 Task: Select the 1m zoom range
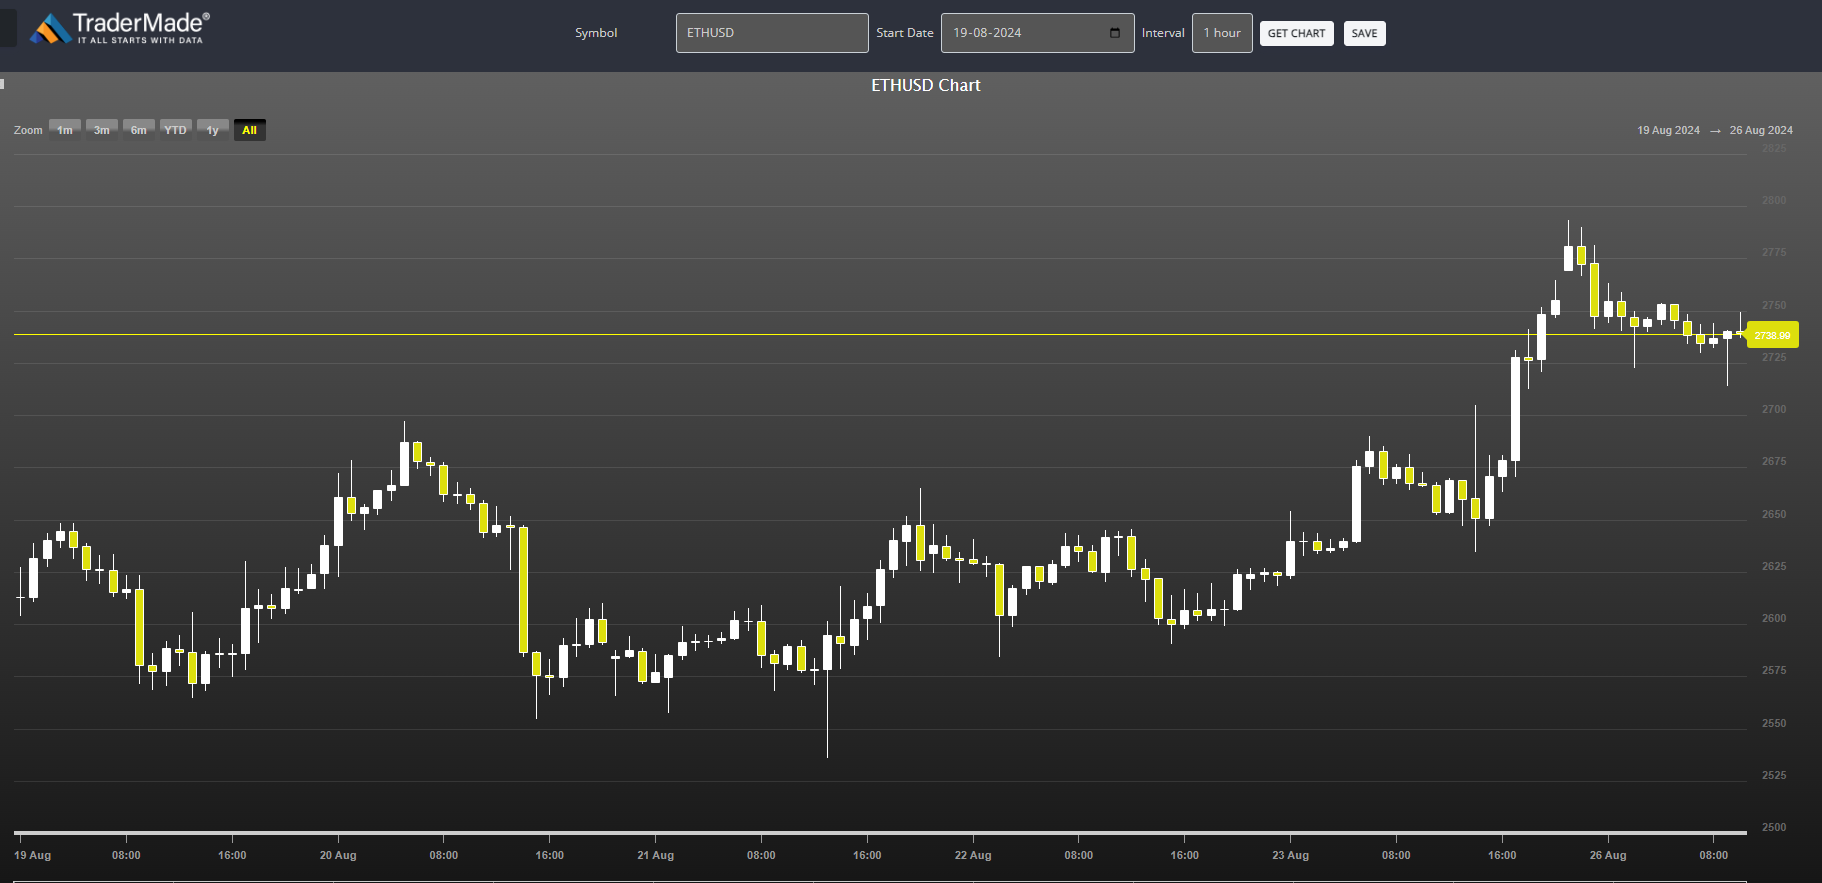65,130
